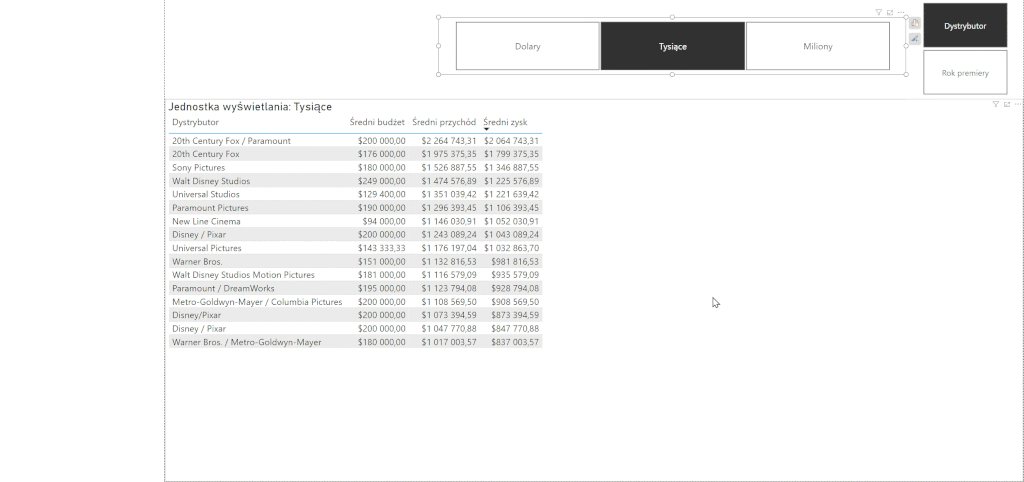Click revenue value $1 017 003,57

449,342
